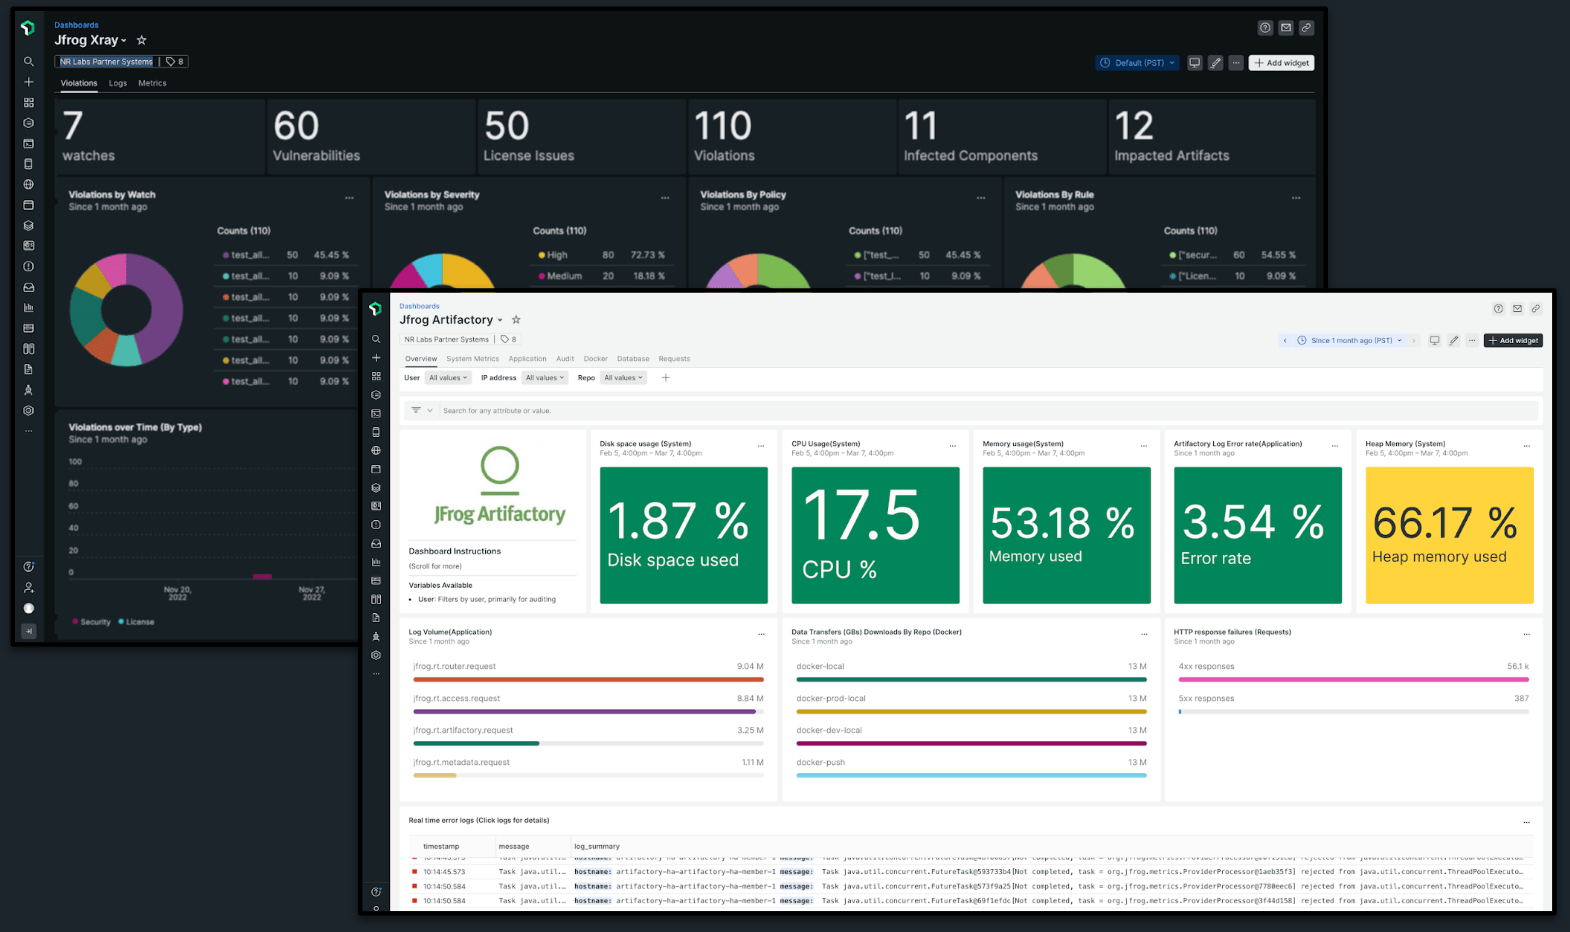
Task: Open help icon in Xray window header
Action: pyautogui.click(x=1265, y=28)
